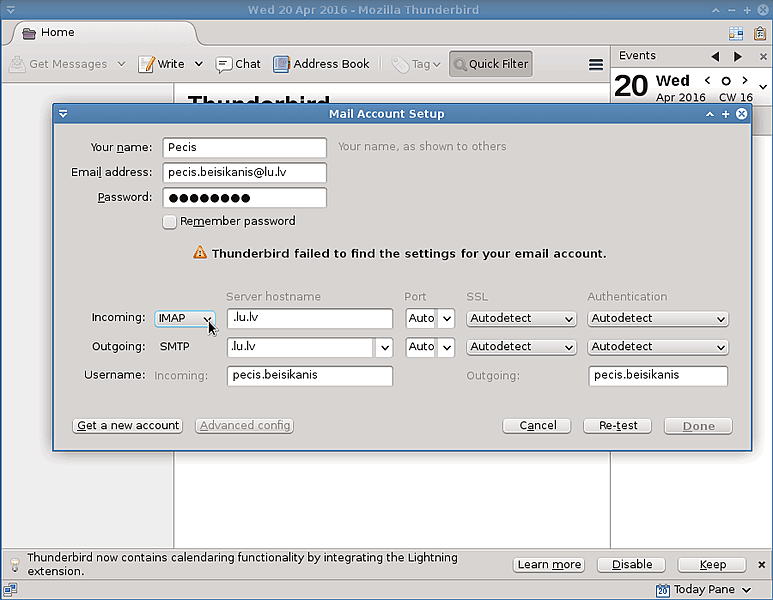
Task: Click the Outgoing username field
Action: pos(658,376)
